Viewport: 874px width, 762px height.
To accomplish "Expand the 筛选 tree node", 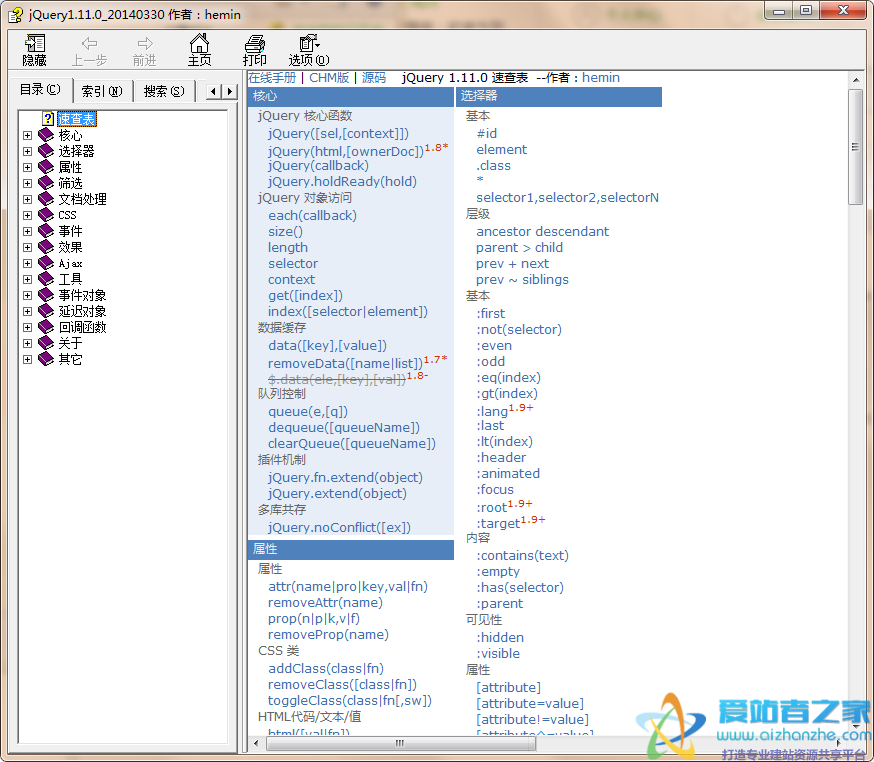I will [27, 183].
